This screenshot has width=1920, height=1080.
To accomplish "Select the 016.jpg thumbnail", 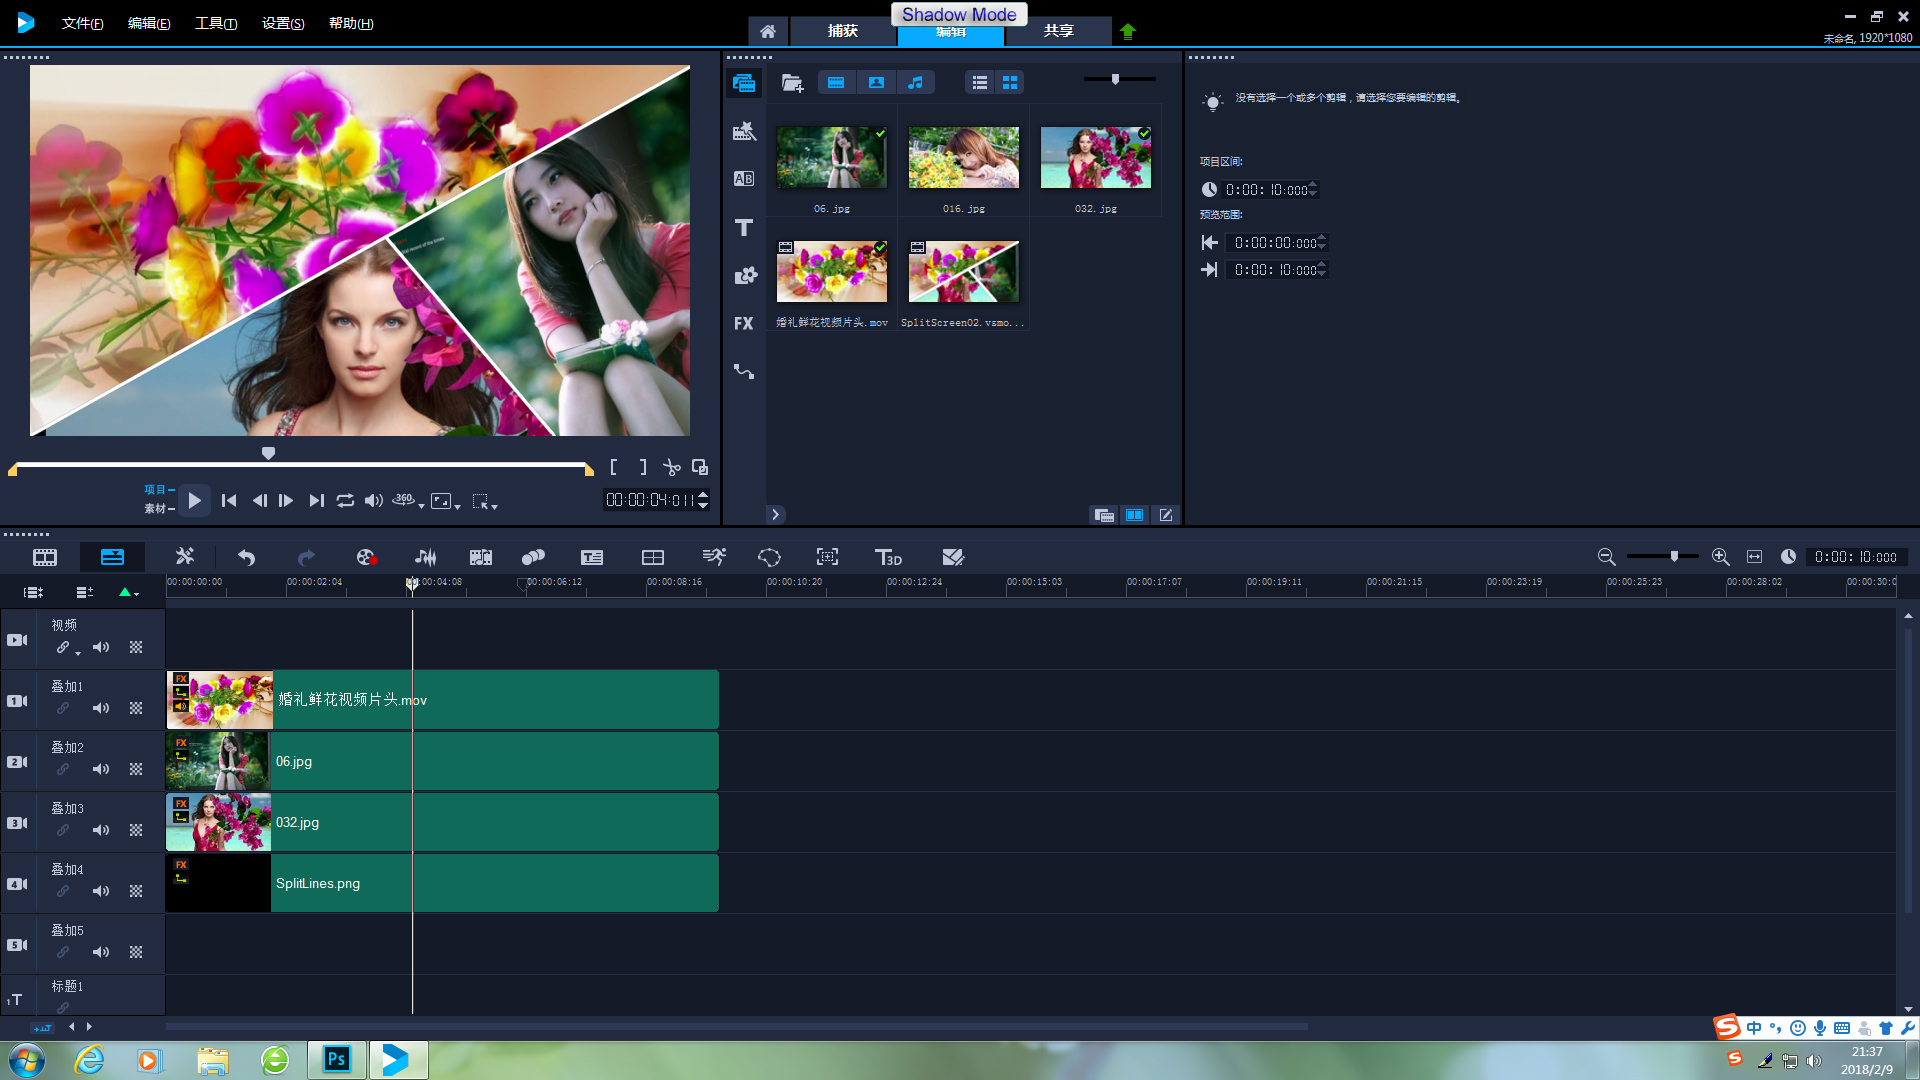I will [963, 157].
